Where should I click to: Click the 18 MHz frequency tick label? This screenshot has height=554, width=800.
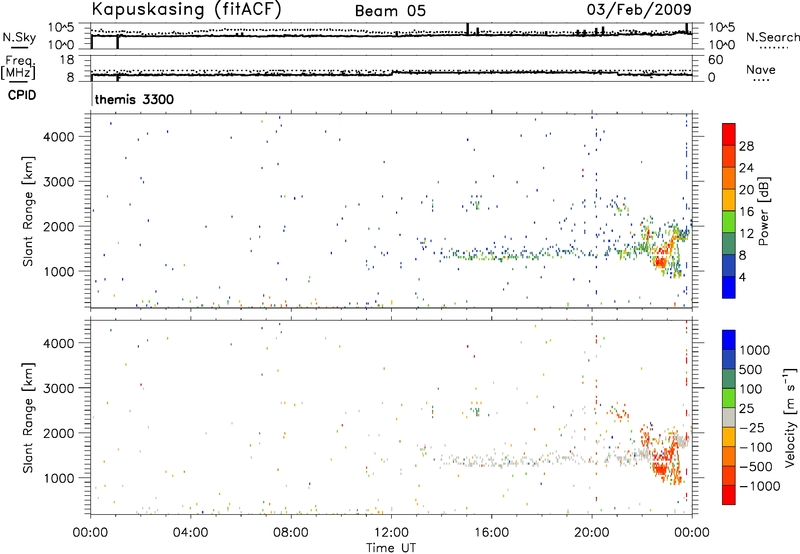[x=67, y=60]
